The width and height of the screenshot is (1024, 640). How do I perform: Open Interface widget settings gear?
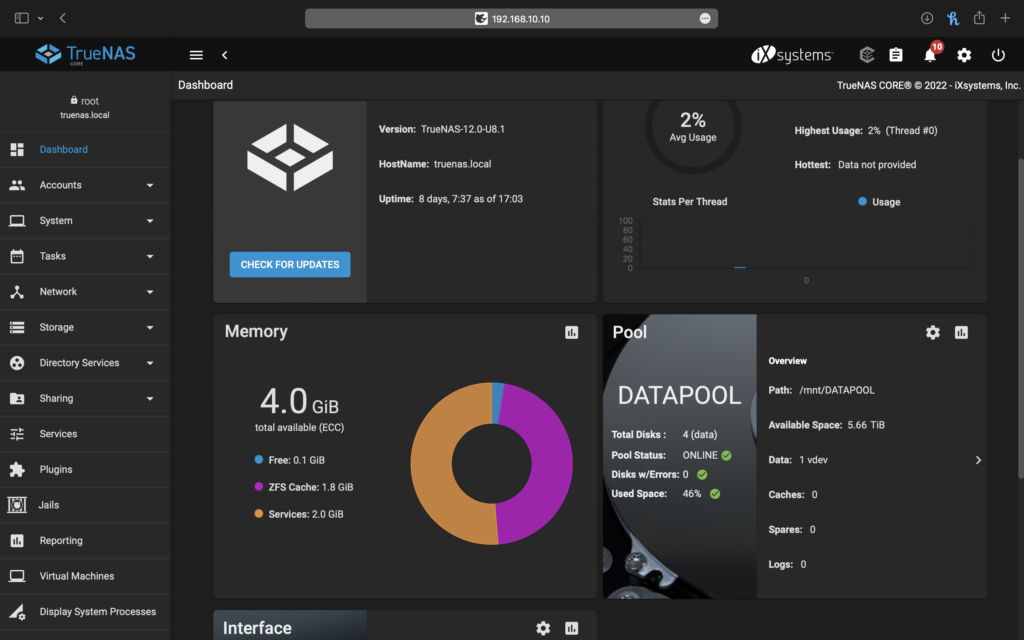(x=543, y=628)
